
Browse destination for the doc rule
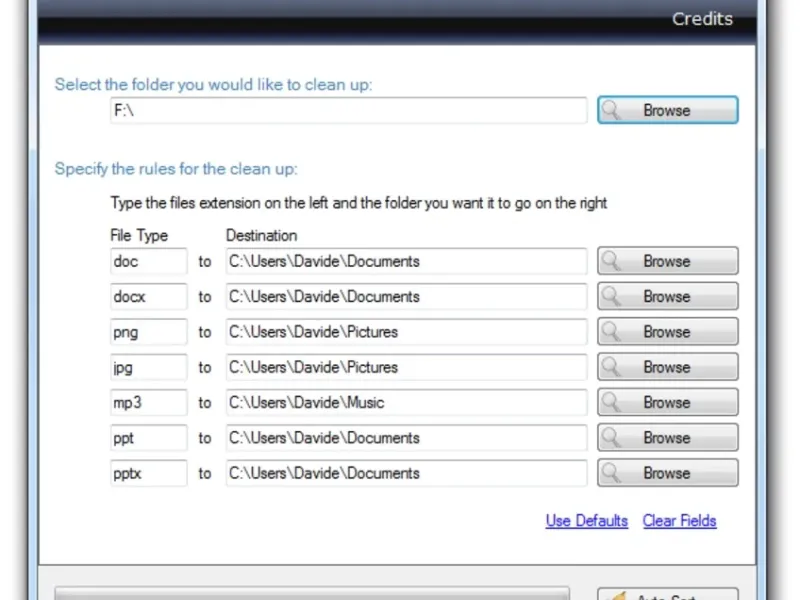(x=667, y=261)
